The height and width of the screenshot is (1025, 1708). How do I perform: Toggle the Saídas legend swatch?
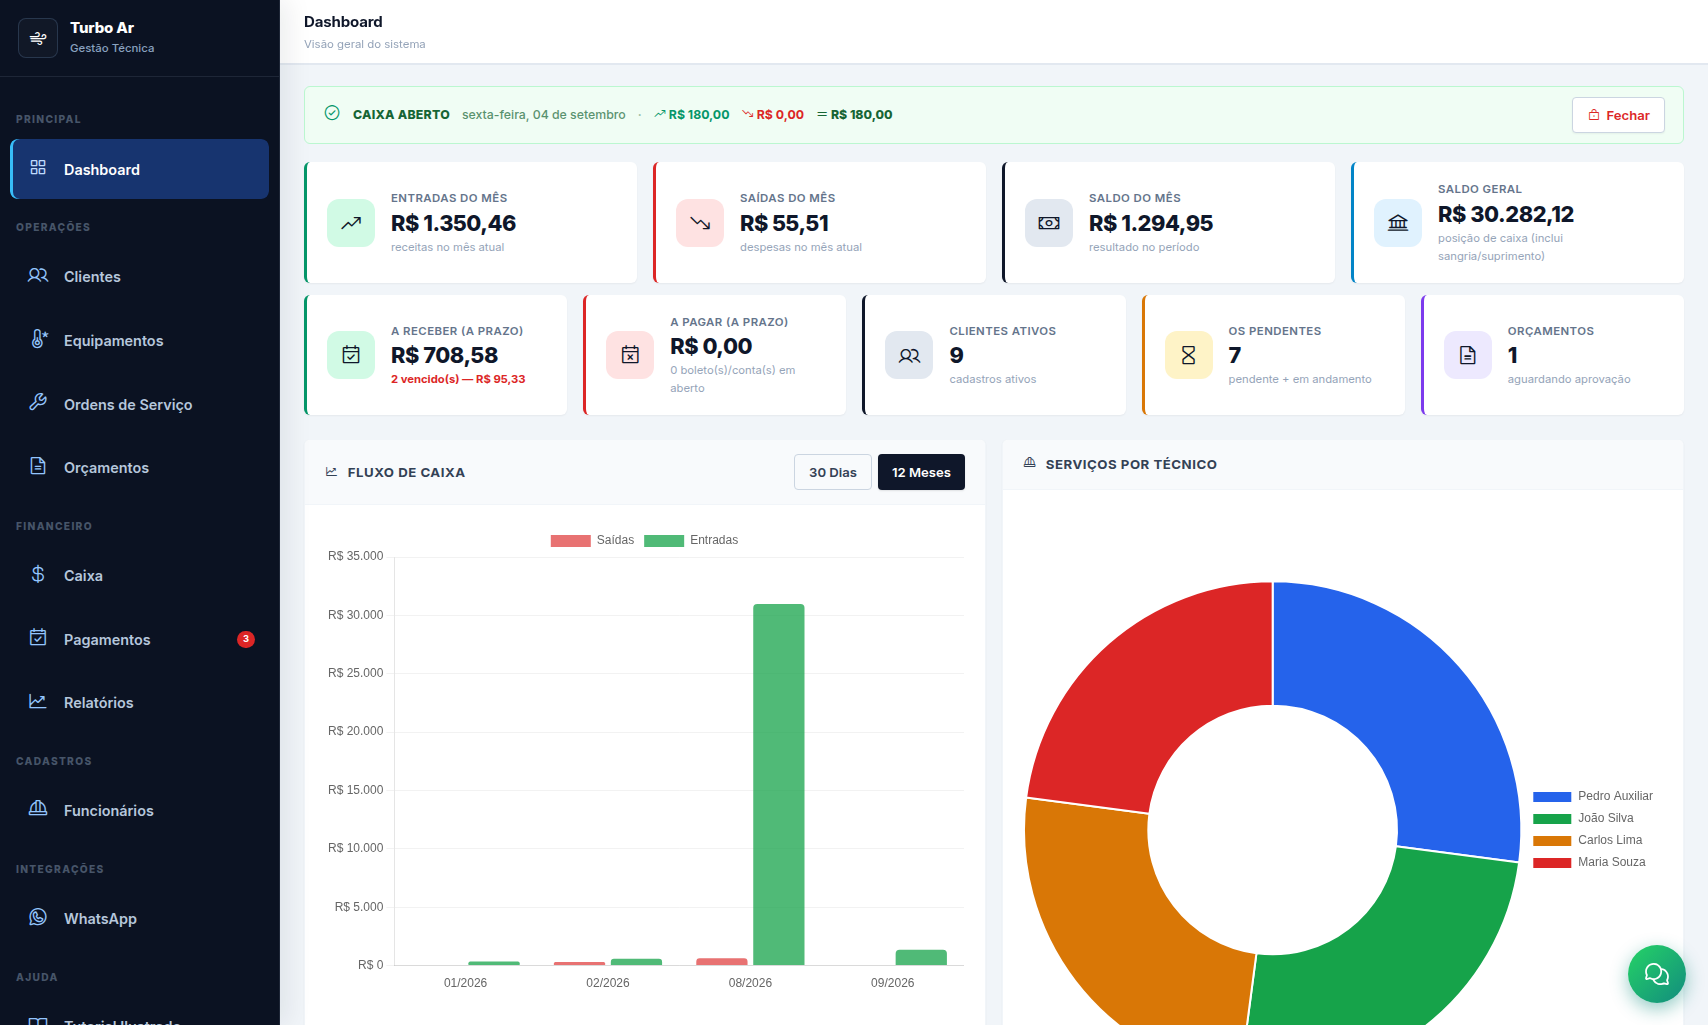[570, 541]
